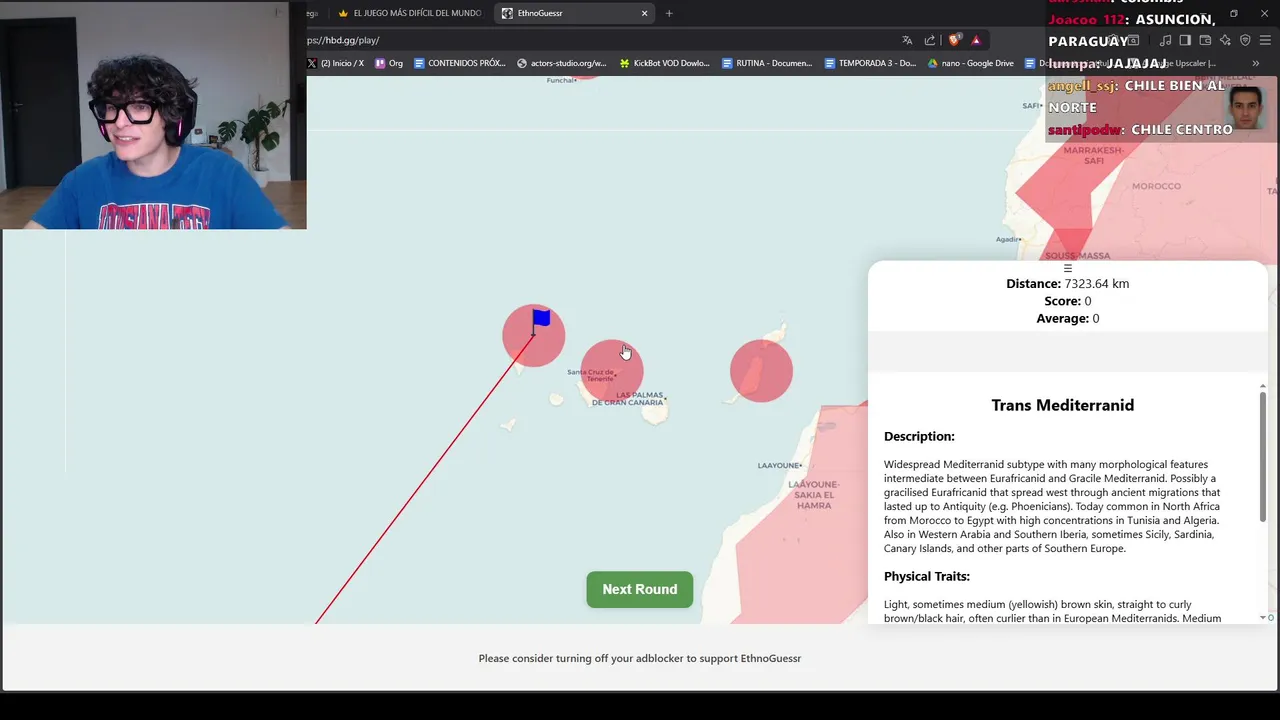Open the Brave Shields lion icon
This screenshot has height=720, width=1280.
(x=954, y=40)
